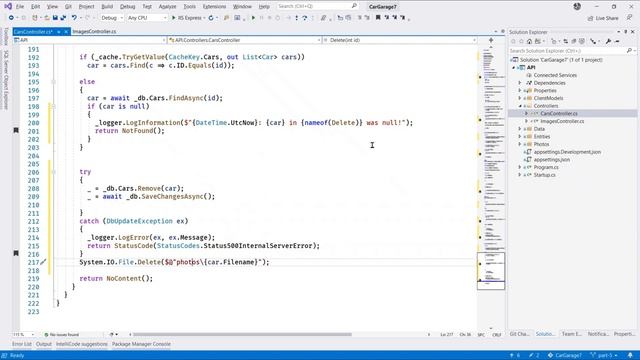Select appsettings.json in Solution Explorer
The image size is (640, 360).
click(x=551, y=160)
